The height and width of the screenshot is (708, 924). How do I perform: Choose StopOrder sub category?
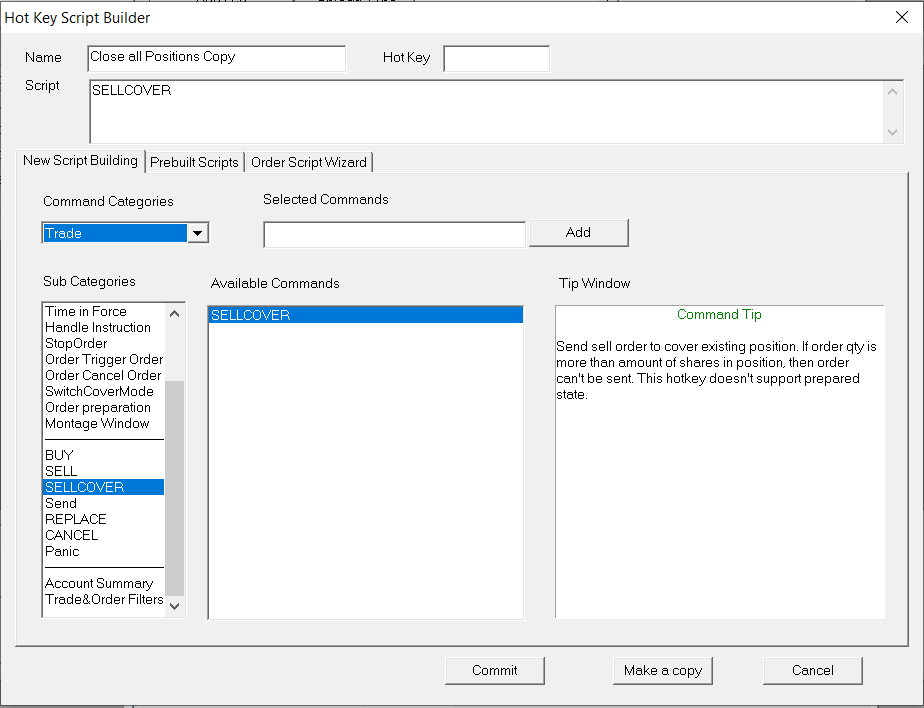click(76, 343)
